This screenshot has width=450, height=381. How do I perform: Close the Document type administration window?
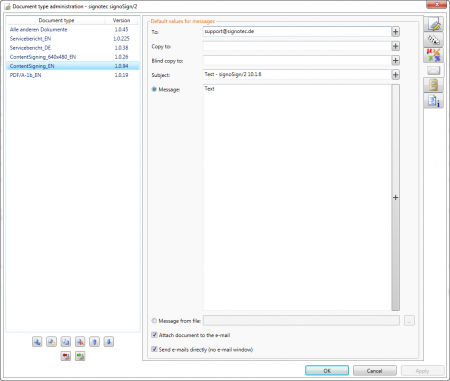437,5
